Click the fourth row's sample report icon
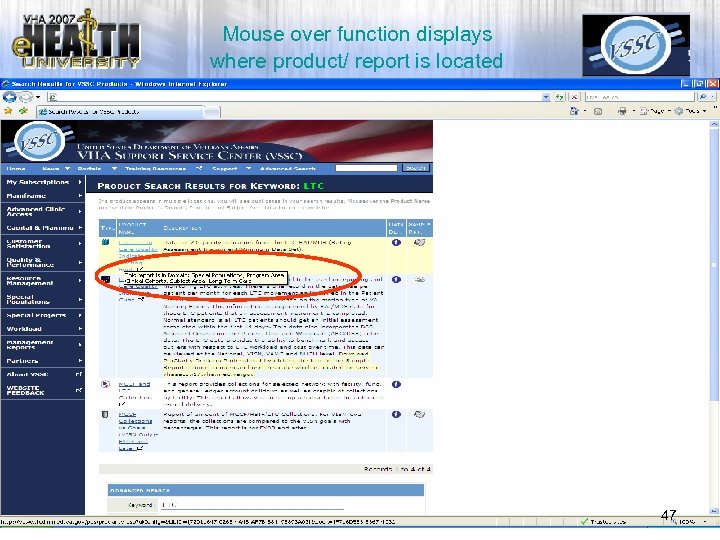The width and height of the screenshot is (720, 540). coord(419,414)
